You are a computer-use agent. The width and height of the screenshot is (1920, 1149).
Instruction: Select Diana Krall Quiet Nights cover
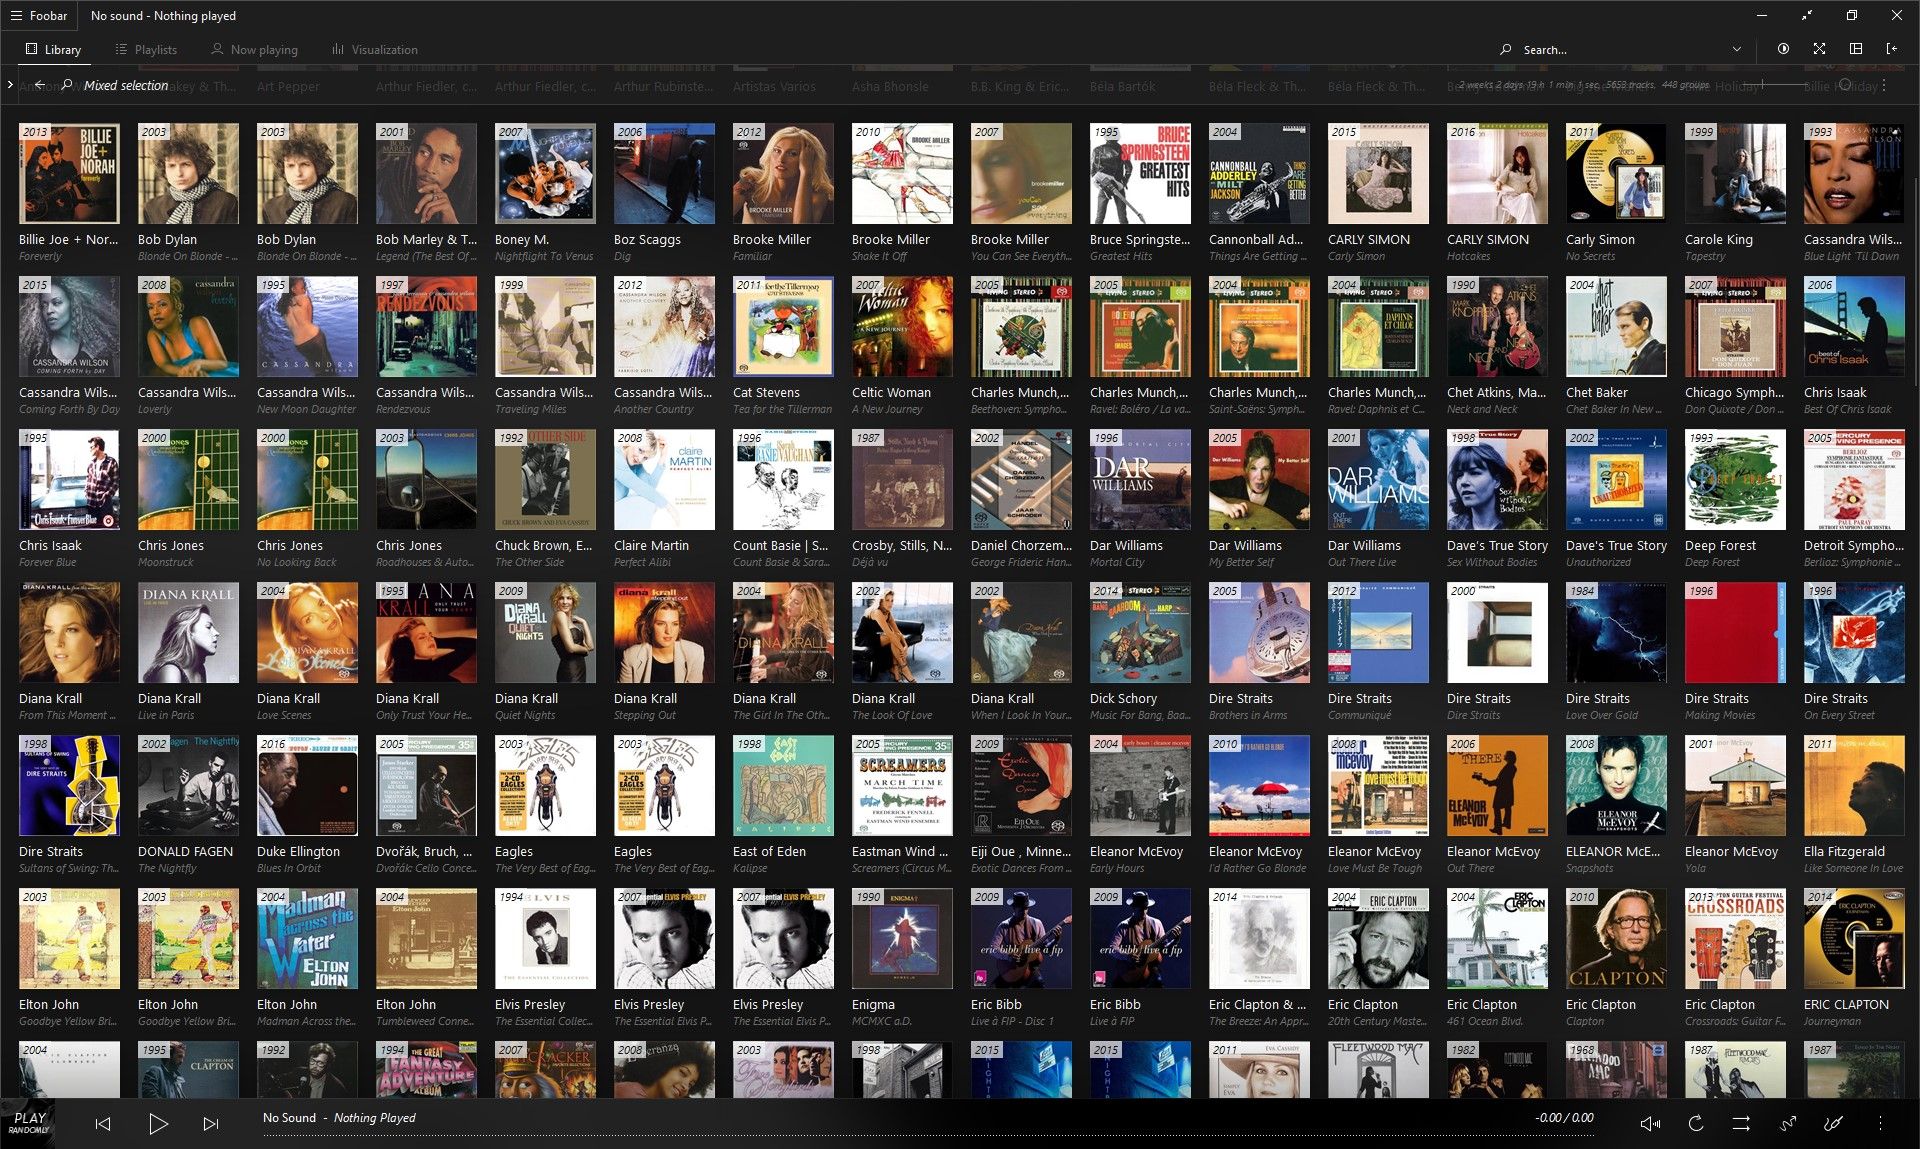pyautogui.click(x=545, y=632)
